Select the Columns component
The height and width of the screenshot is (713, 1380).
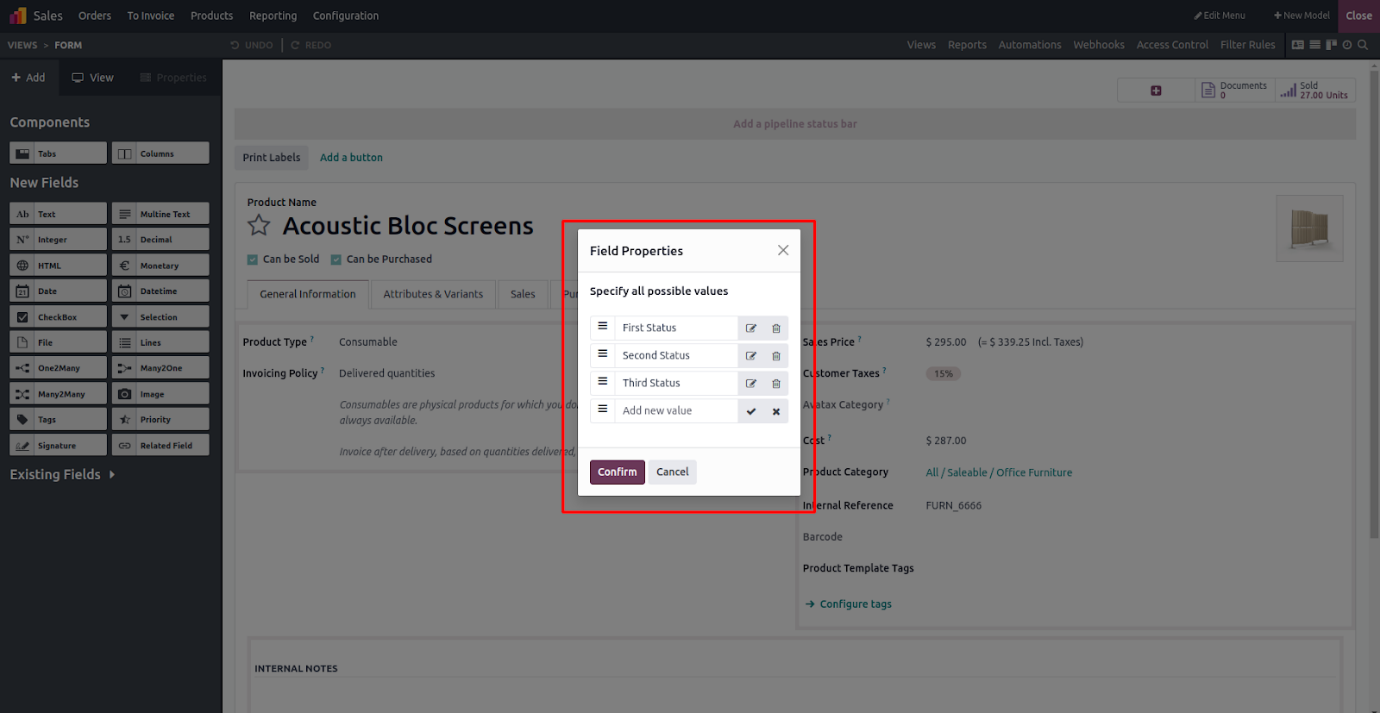[160, 153]
